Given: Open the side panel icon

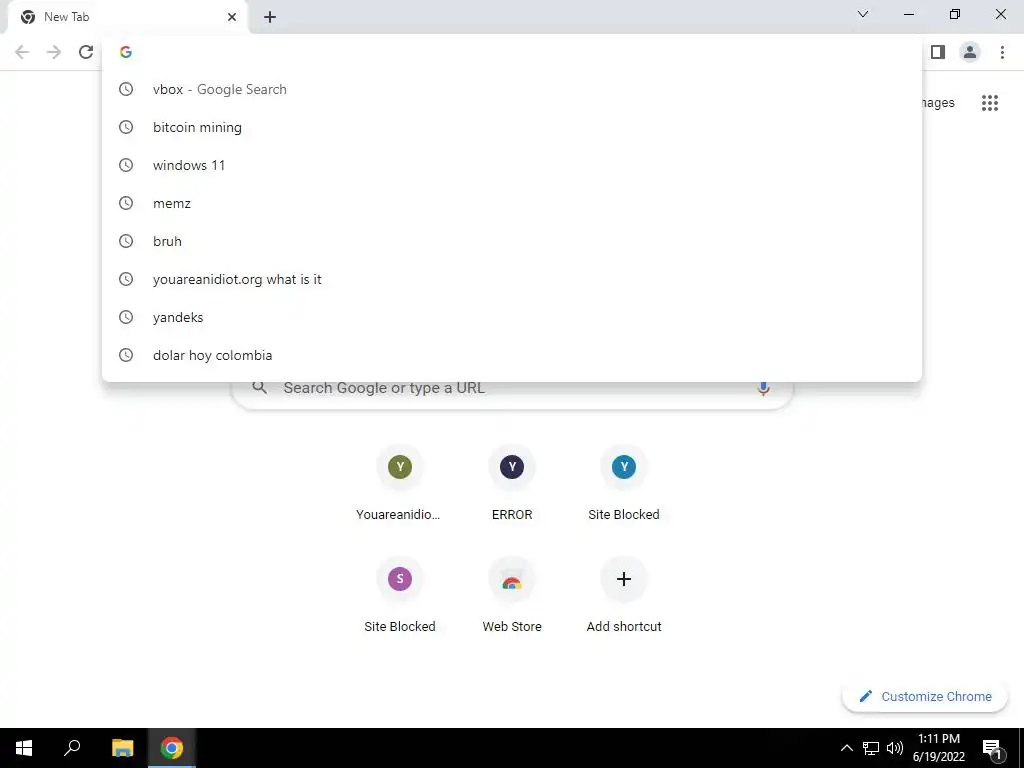Looking at the screenshot, I should [x=938, y=52].
